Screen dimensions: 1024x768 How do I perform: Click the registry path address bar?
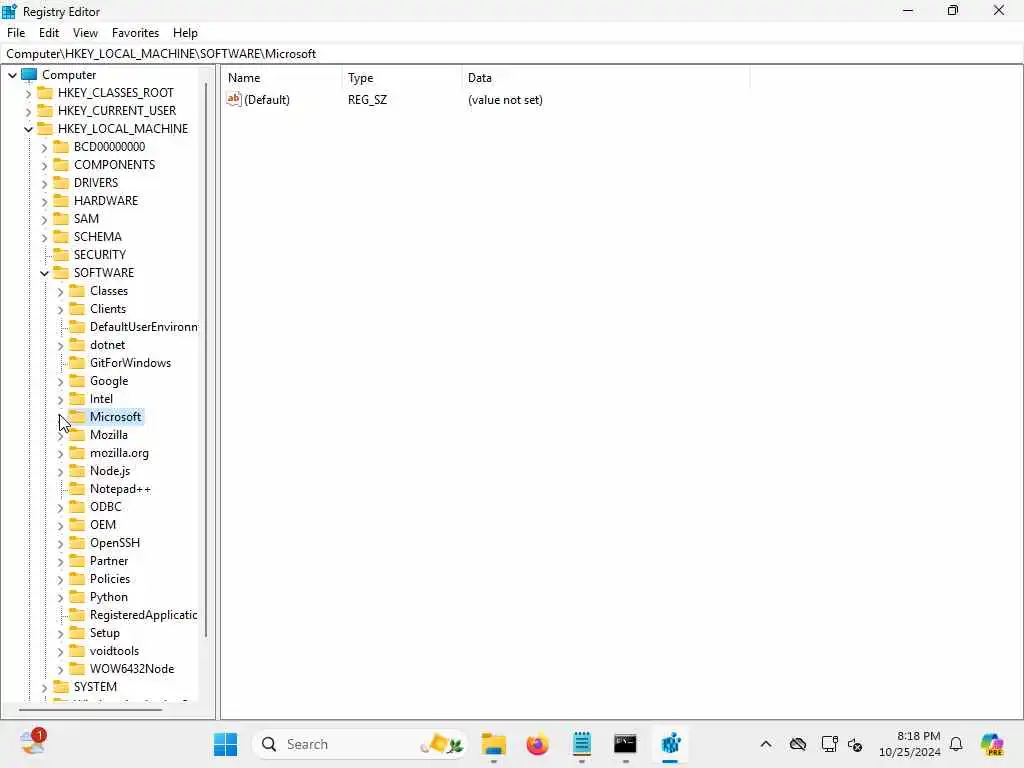(x=512, y=54)
